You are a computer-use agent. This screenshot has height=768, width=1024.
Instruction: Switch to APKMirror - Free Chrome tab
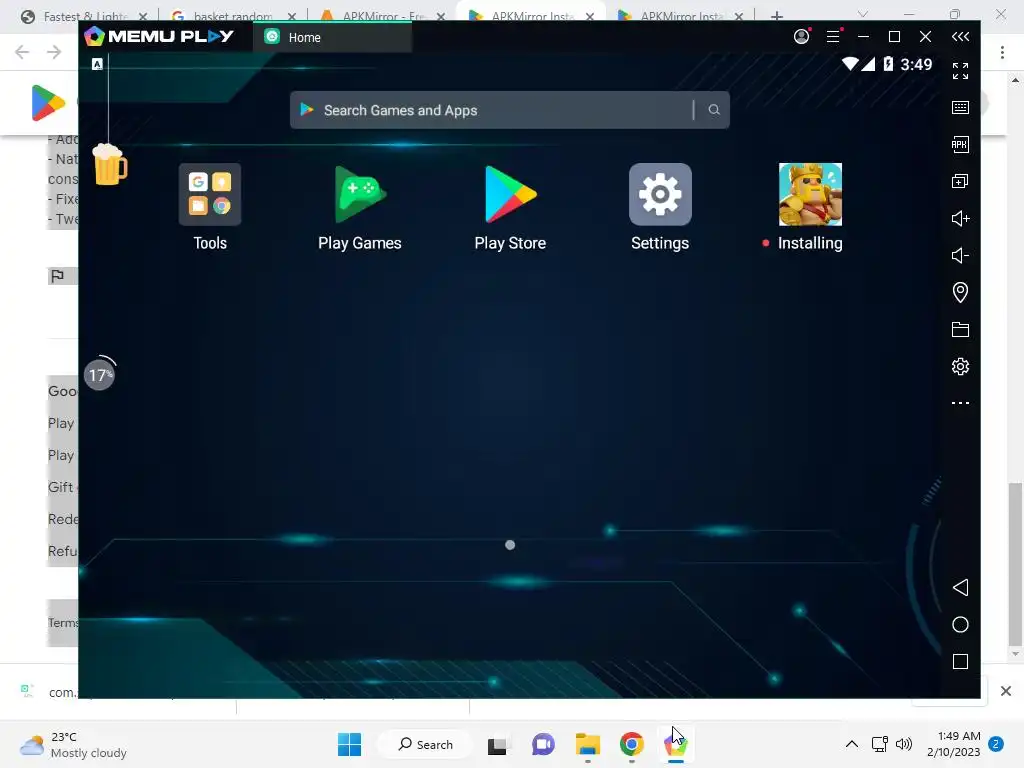pos(383,16)
